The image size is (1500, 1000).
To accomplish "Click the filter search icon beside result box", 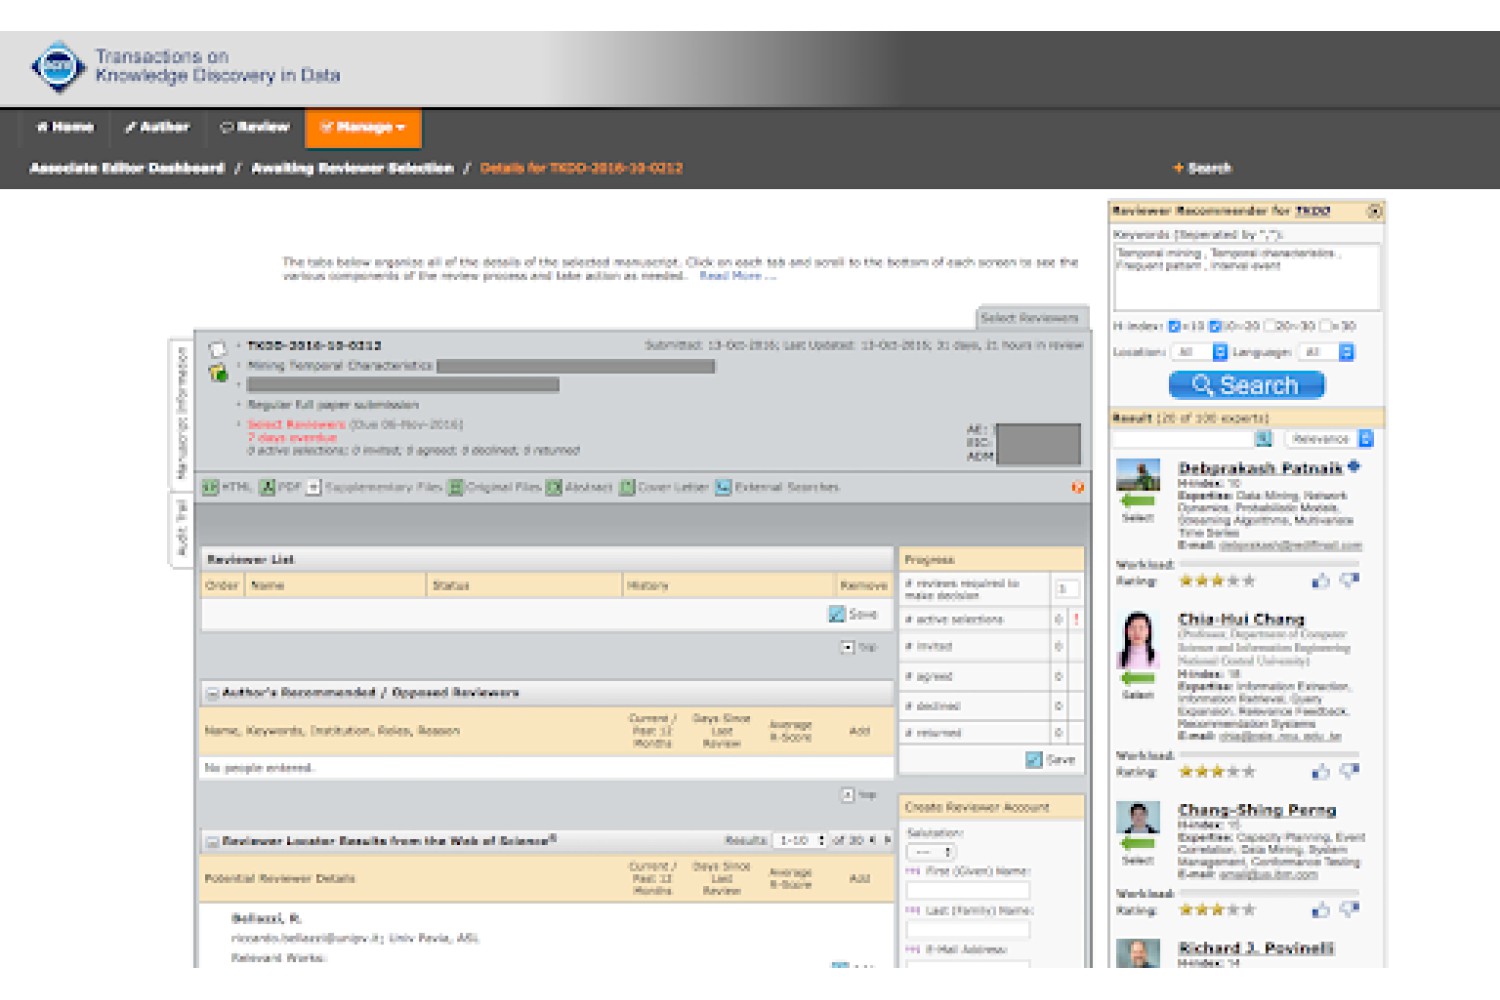I will click(1263, 438).
